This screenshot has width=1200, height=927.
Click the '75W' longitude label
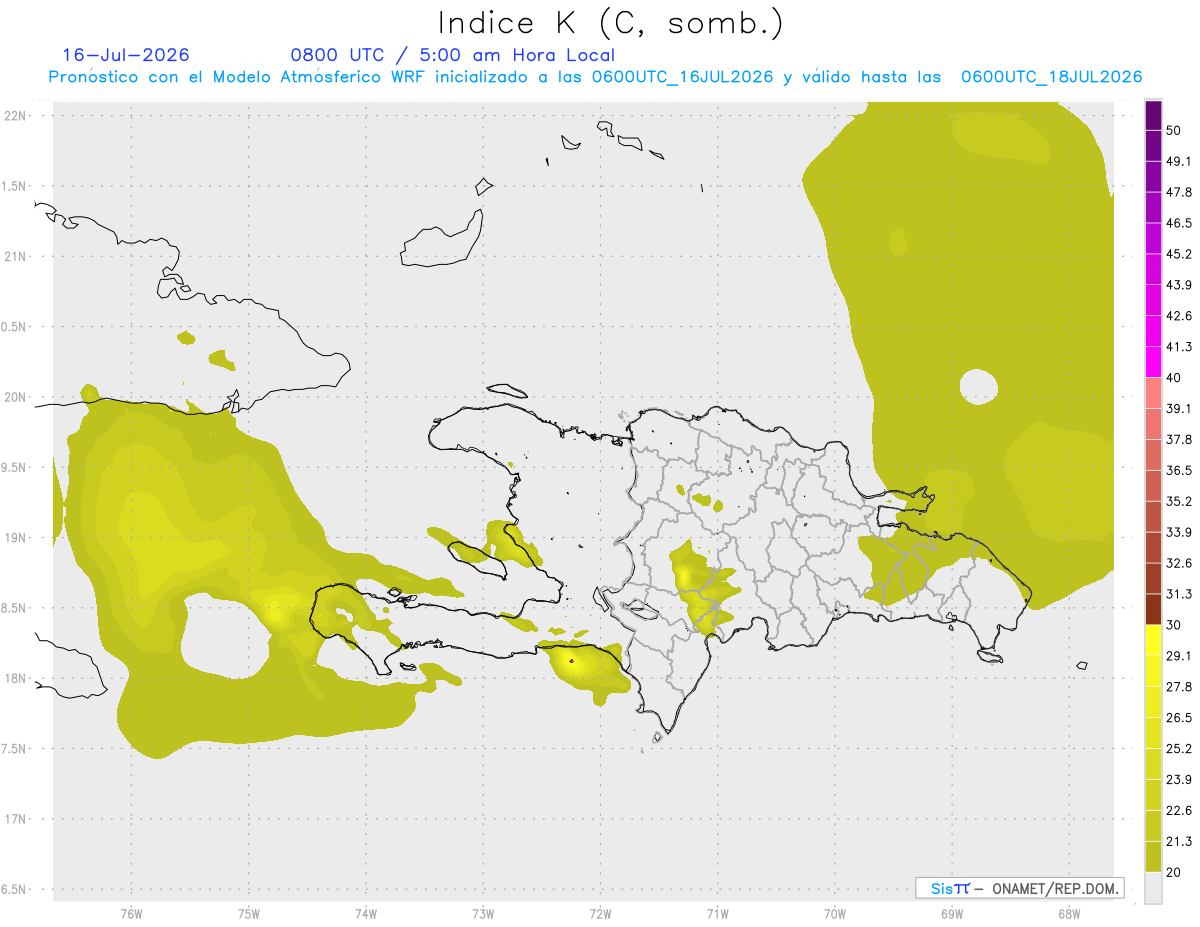coord(249,914)
